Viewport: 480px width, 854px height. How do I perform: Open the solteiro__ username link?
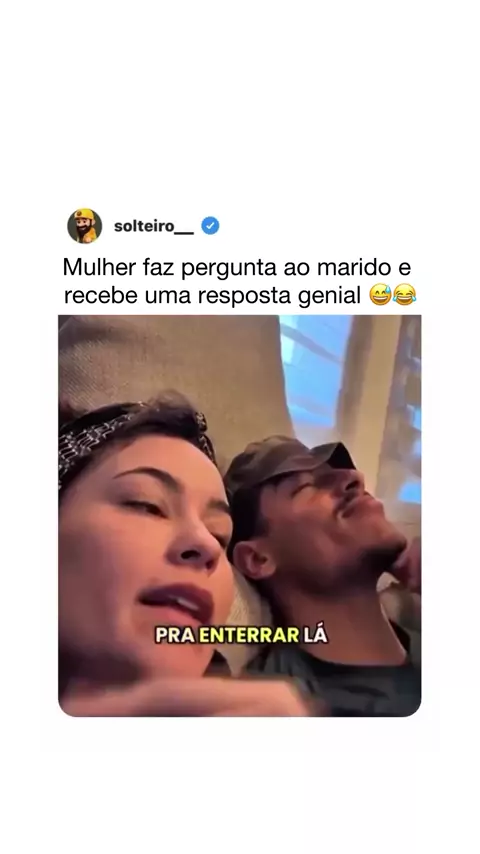coord(154,226)
